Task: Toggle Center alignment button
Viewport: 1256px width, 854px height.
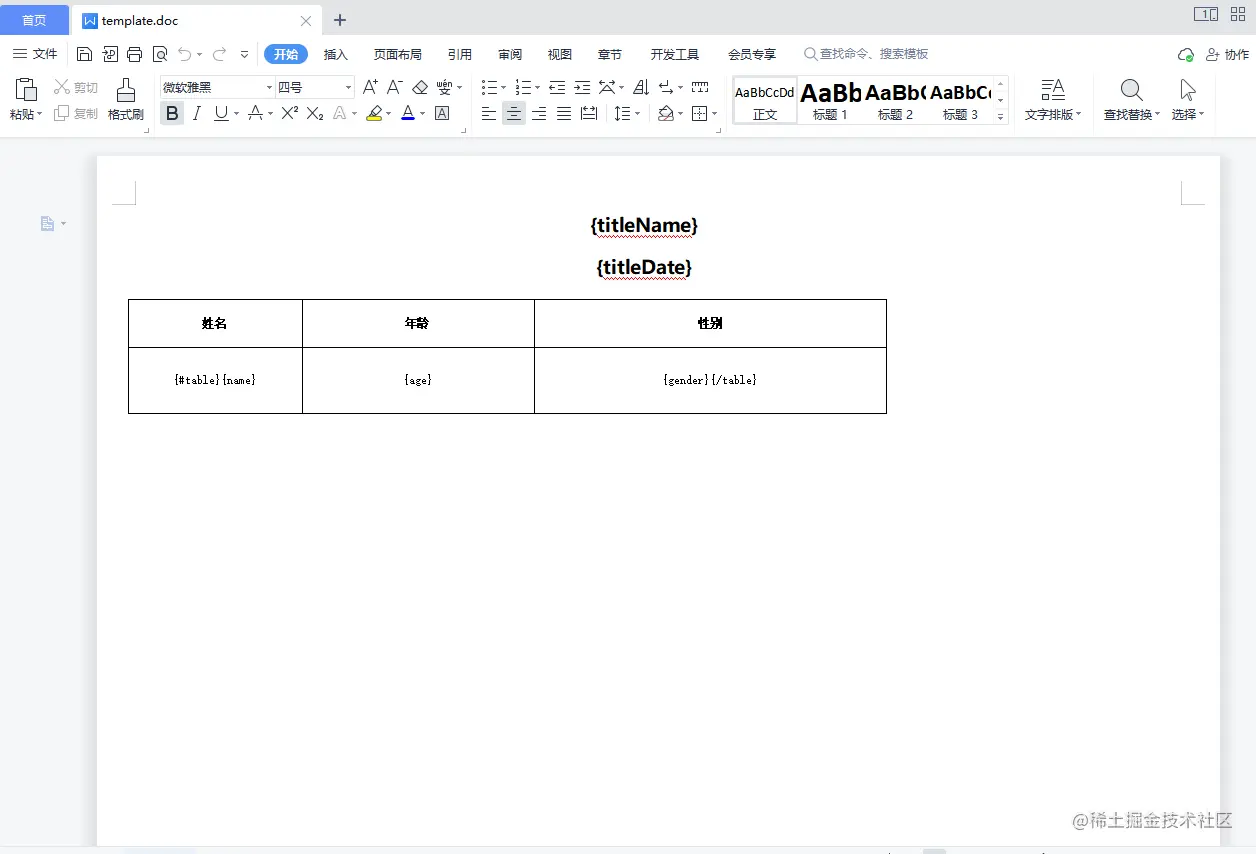Action: [514, 114]
